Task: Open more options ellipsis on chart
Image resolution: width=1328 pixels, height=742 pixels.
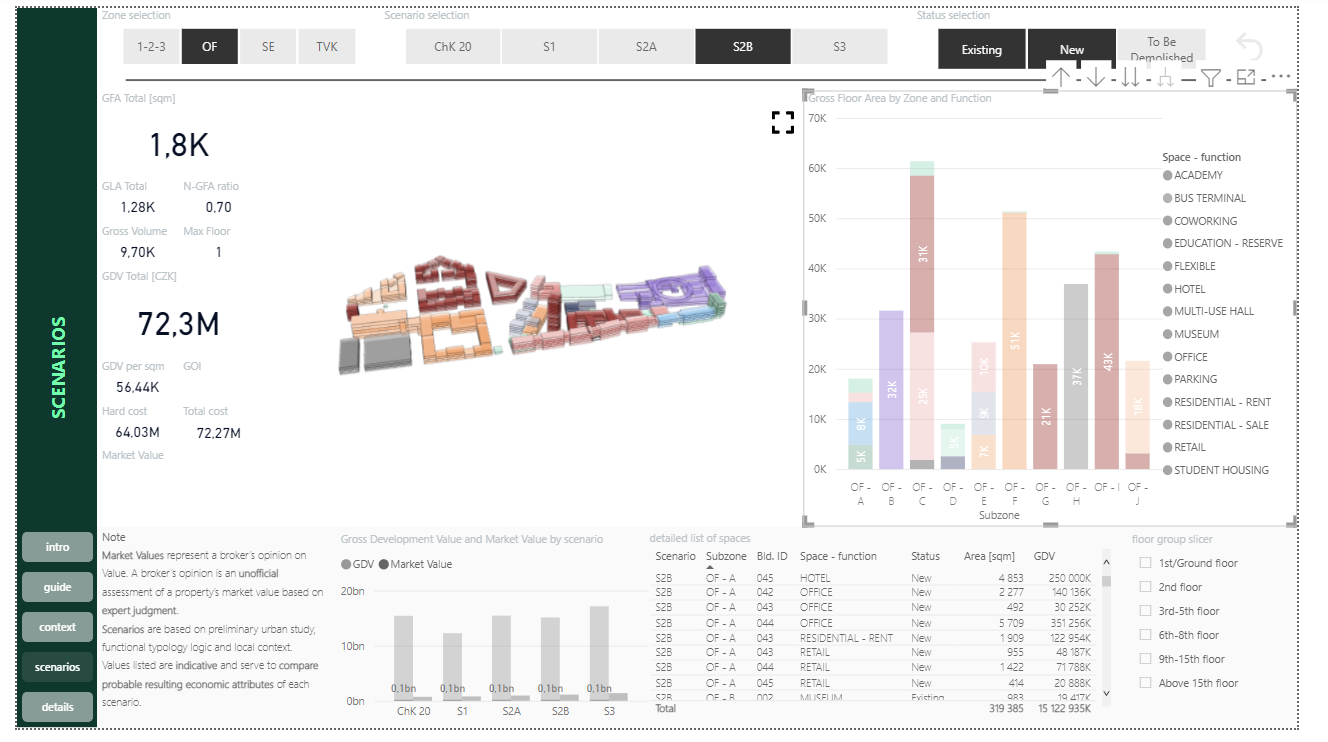Action: click(x=1280, y=77)
